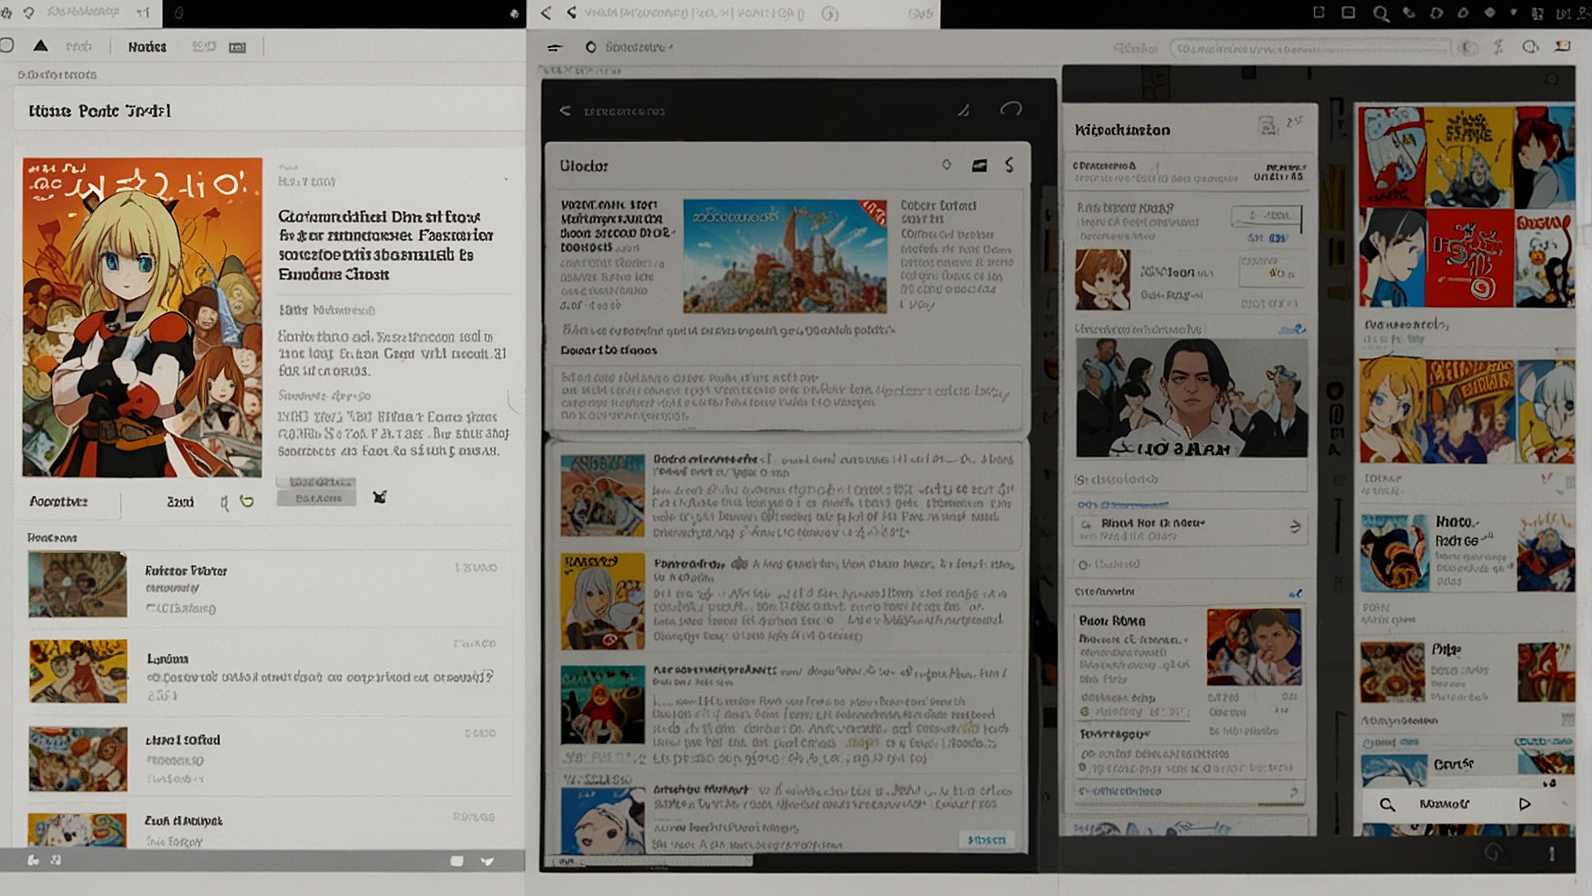
Task: Expand the blue link row at right panel bottom
Action: [1190, 792]
